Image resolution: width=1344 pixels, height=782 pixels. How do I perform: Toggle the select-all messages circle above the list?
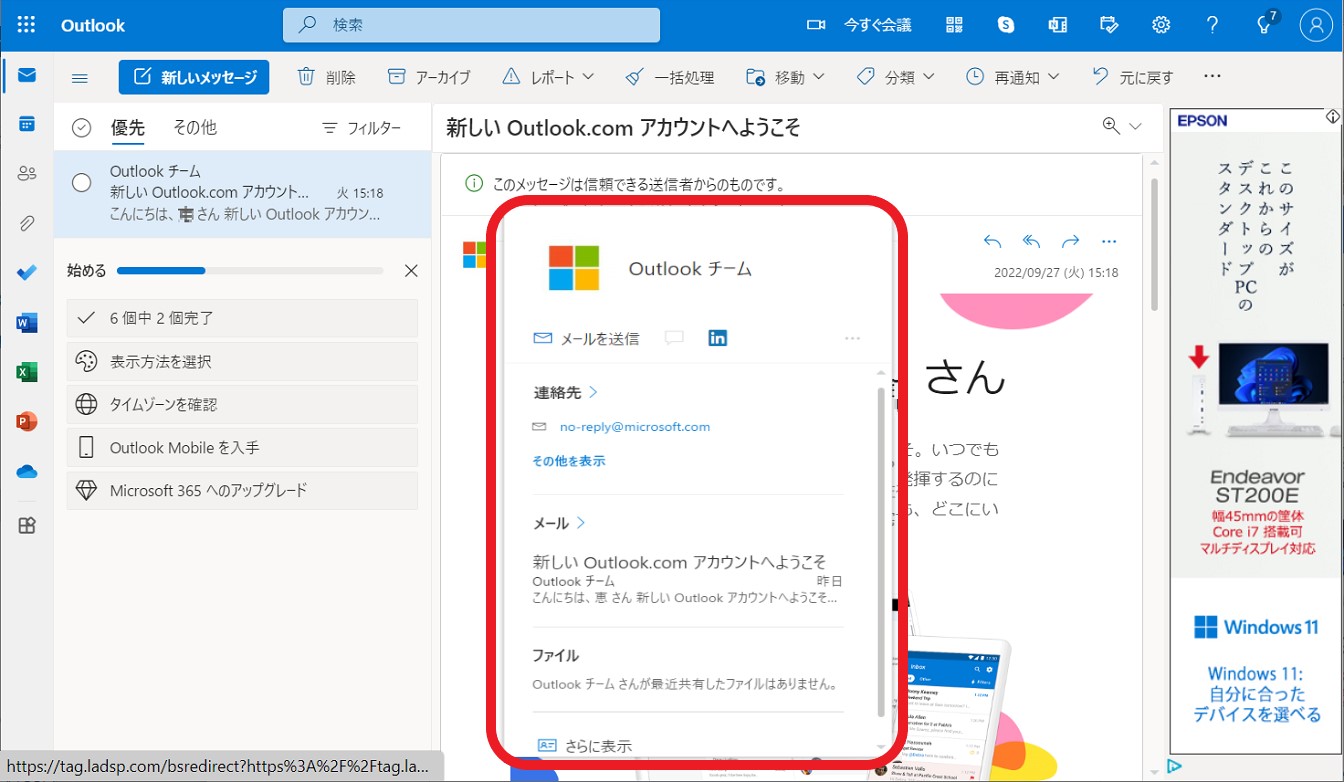pos(80,127)
